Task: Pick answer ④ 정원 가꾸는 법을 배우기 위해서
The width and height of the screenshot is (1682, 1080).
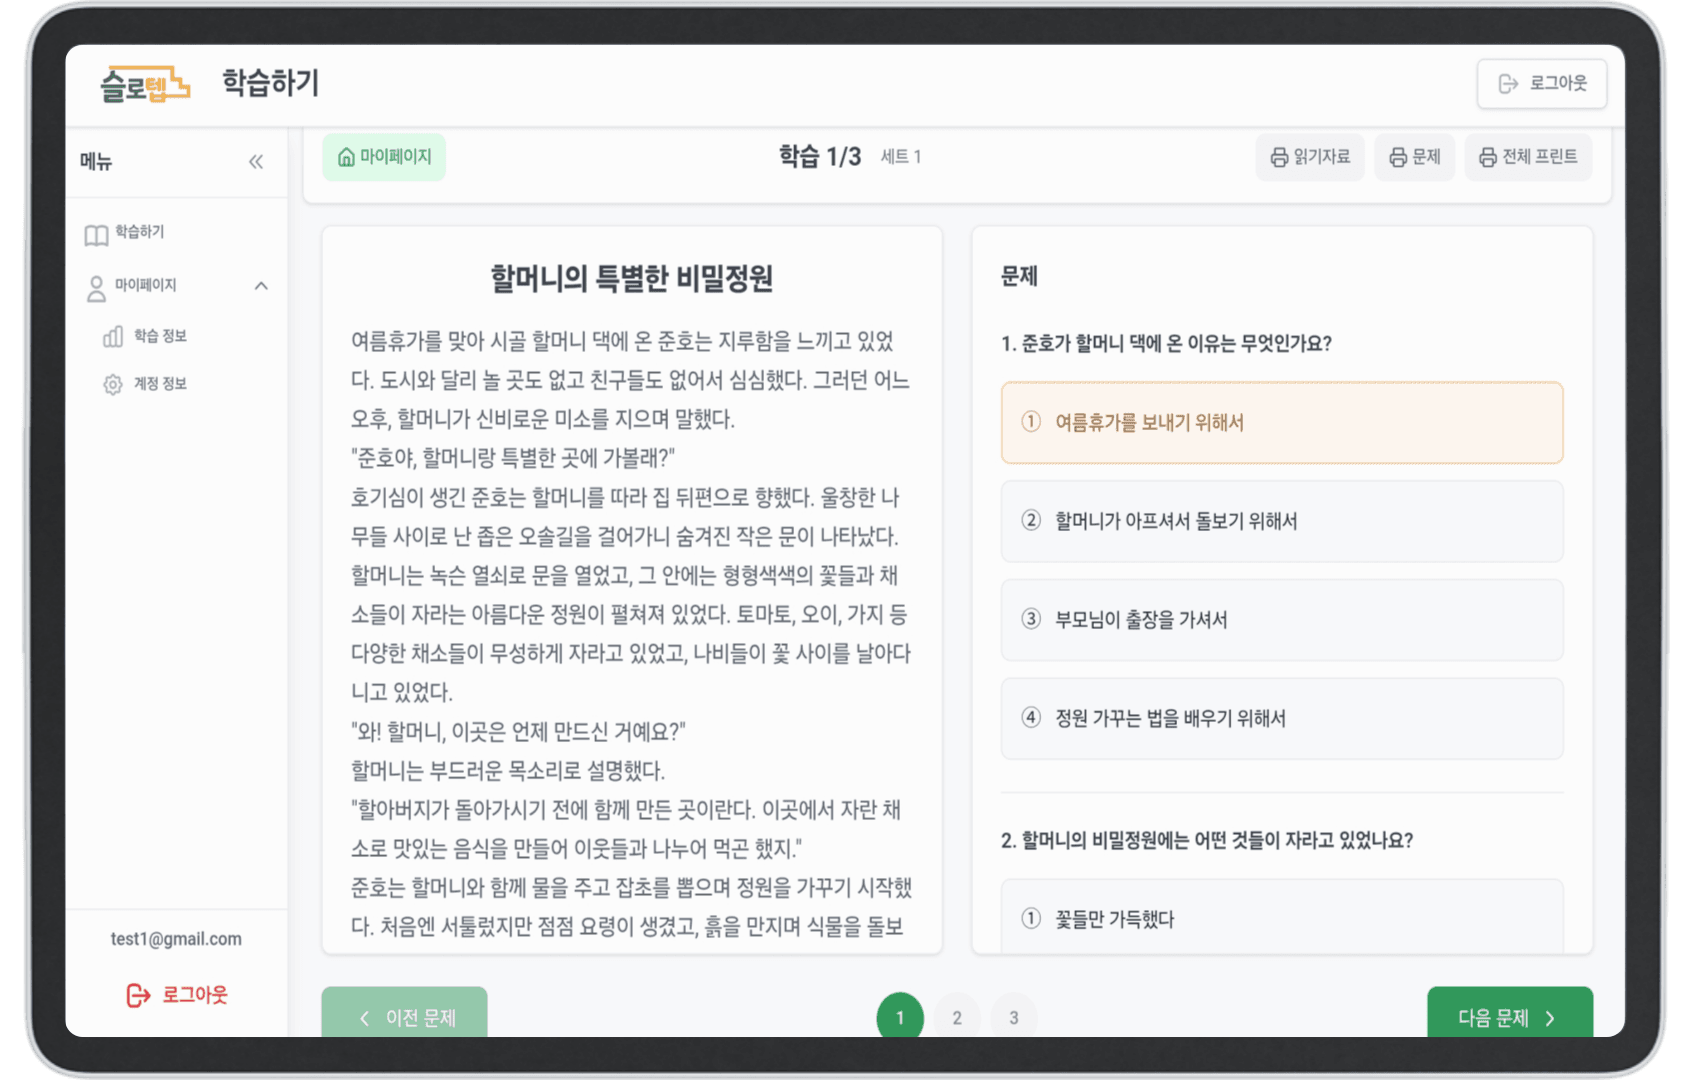Action: click(x=1281, y=718)
